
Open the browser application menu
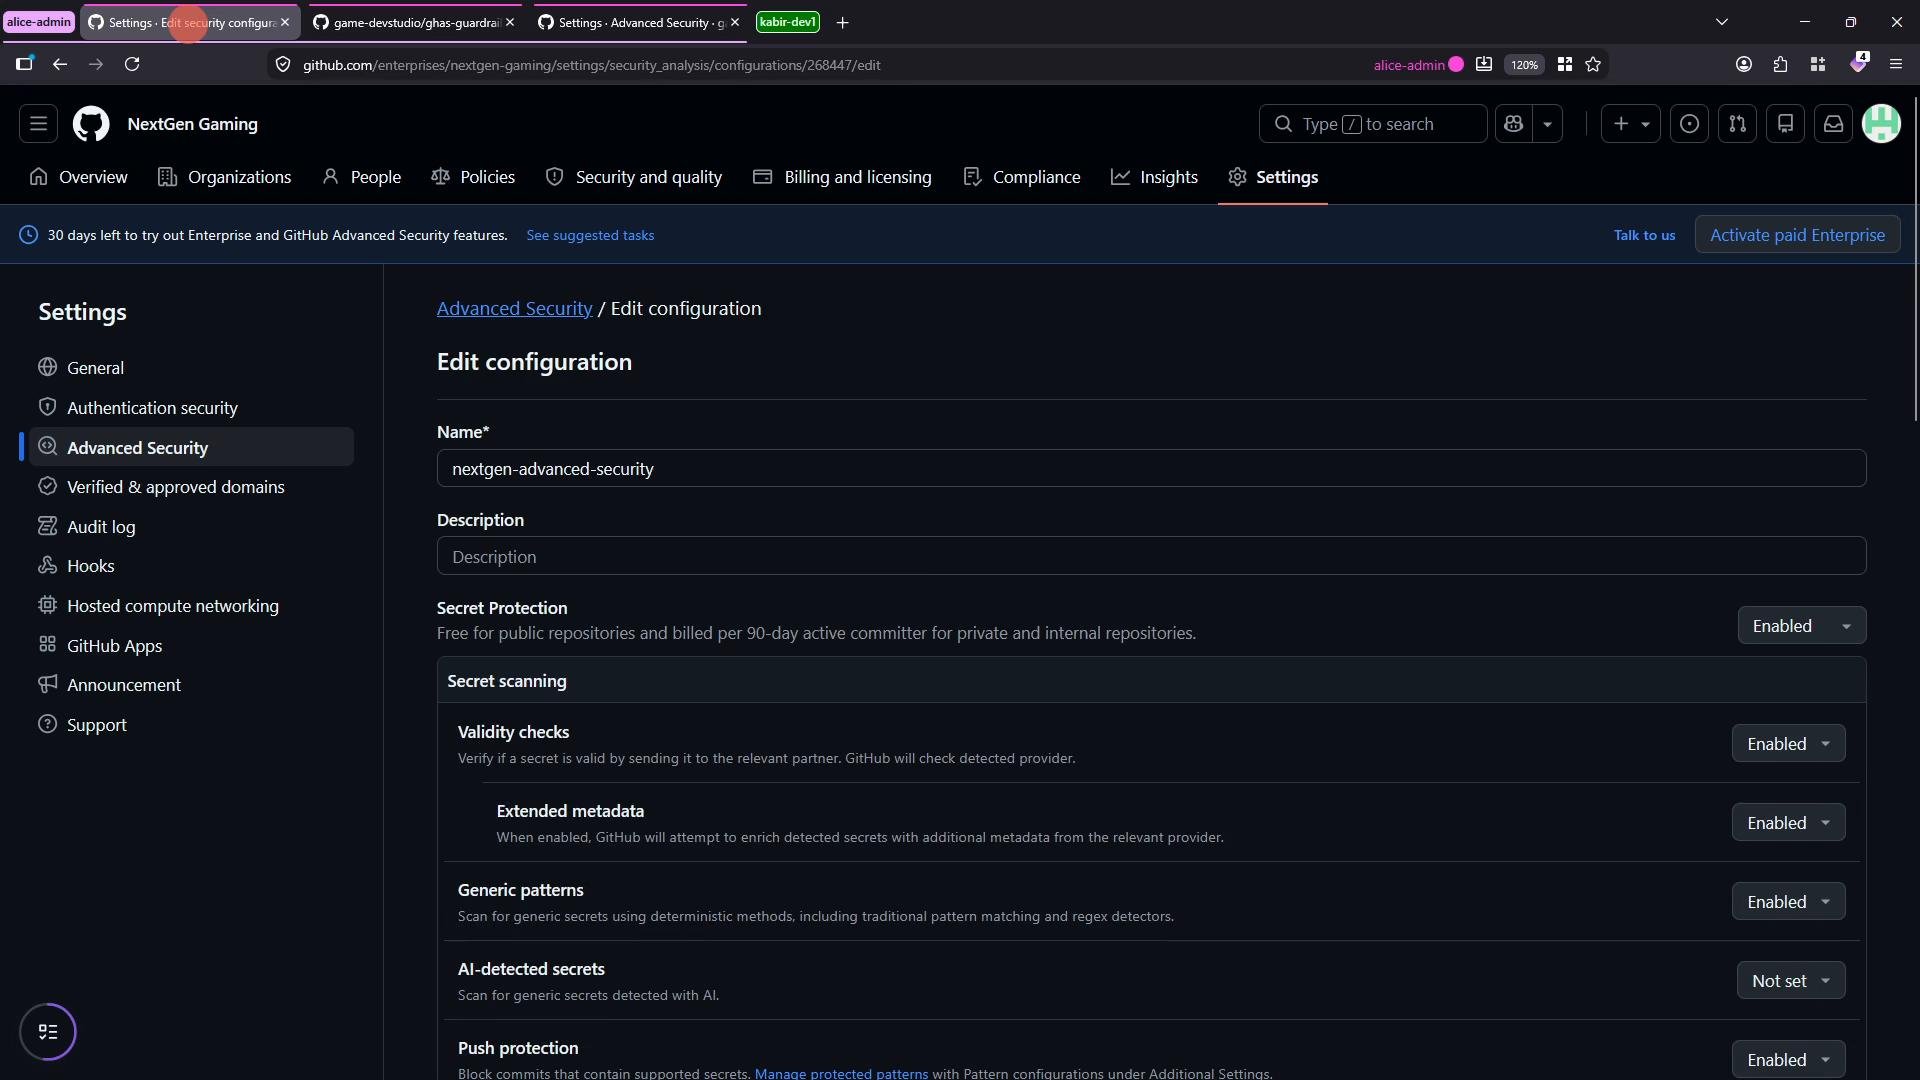coord(1896,64)
